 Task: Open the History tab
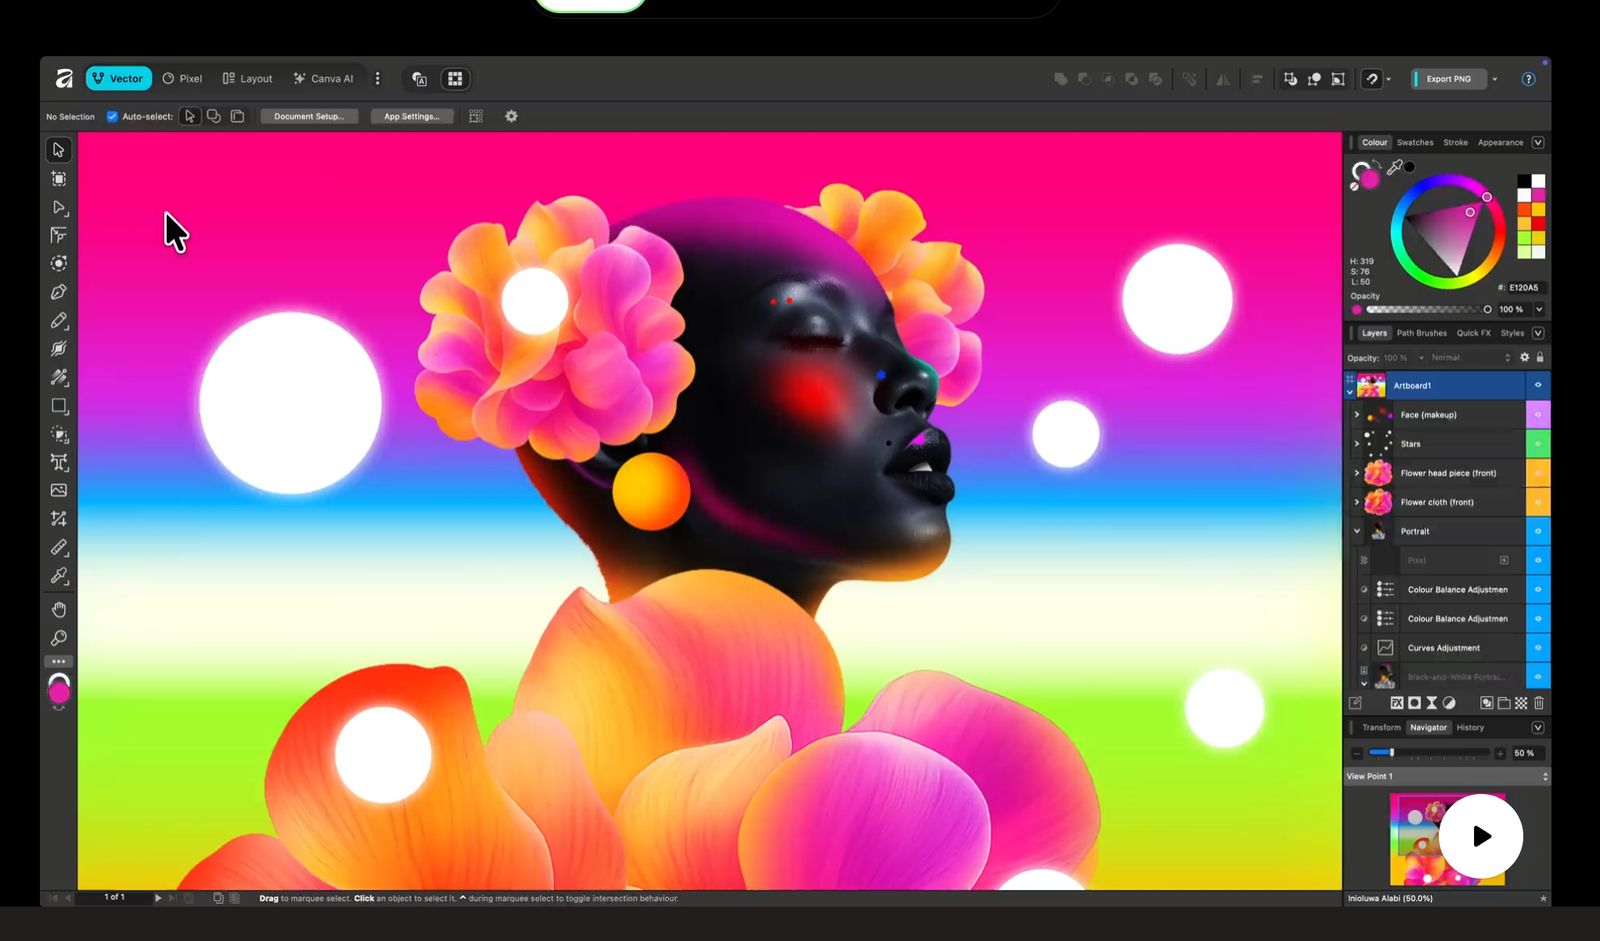[x=1470, y=728]
